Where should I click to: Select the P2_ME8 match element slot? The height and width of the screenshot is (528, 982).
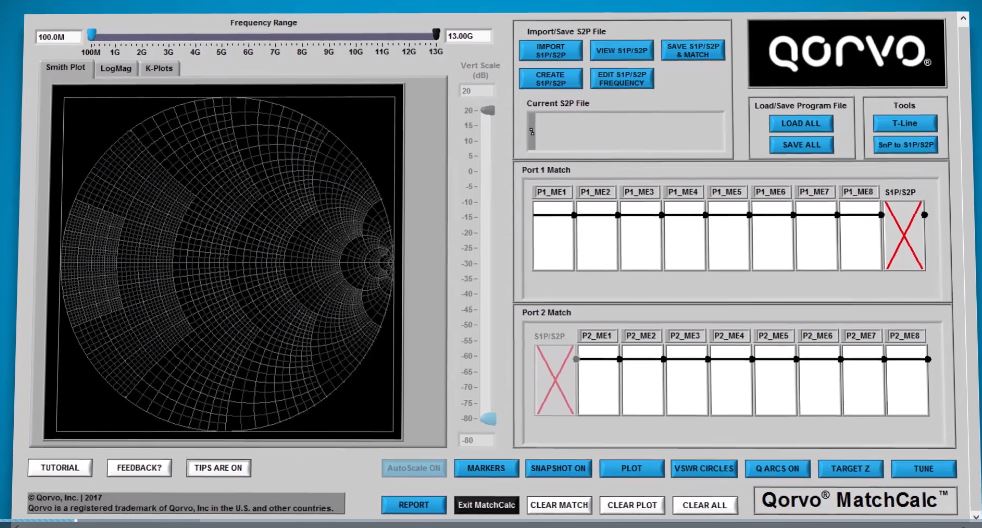tap(907, 380)
